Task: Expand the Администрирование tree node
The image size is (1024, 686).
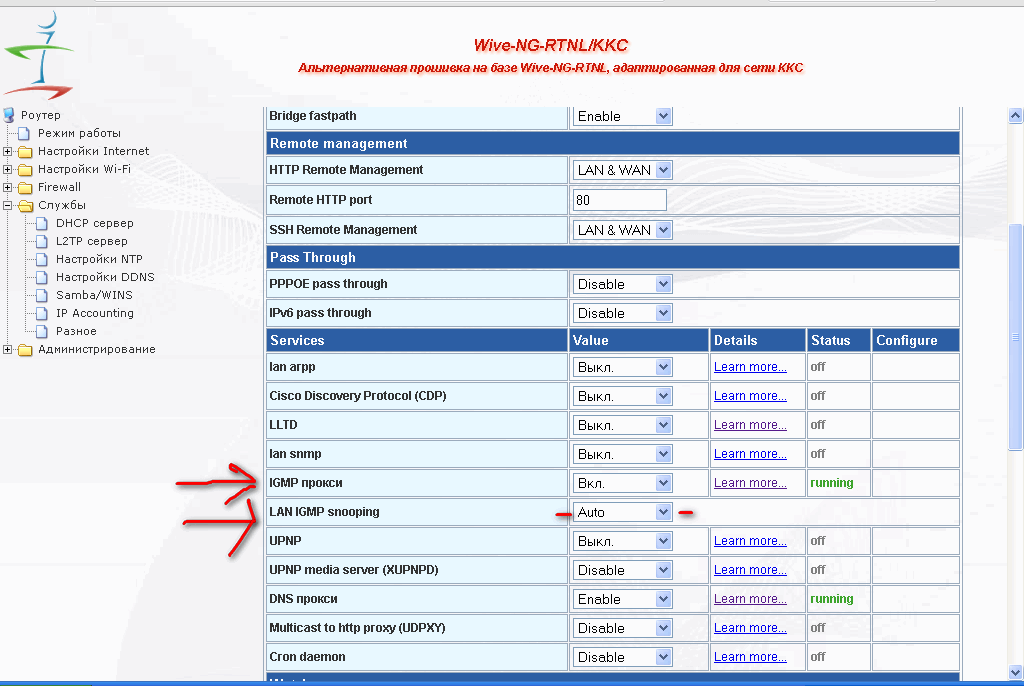Action: point(8,350)
